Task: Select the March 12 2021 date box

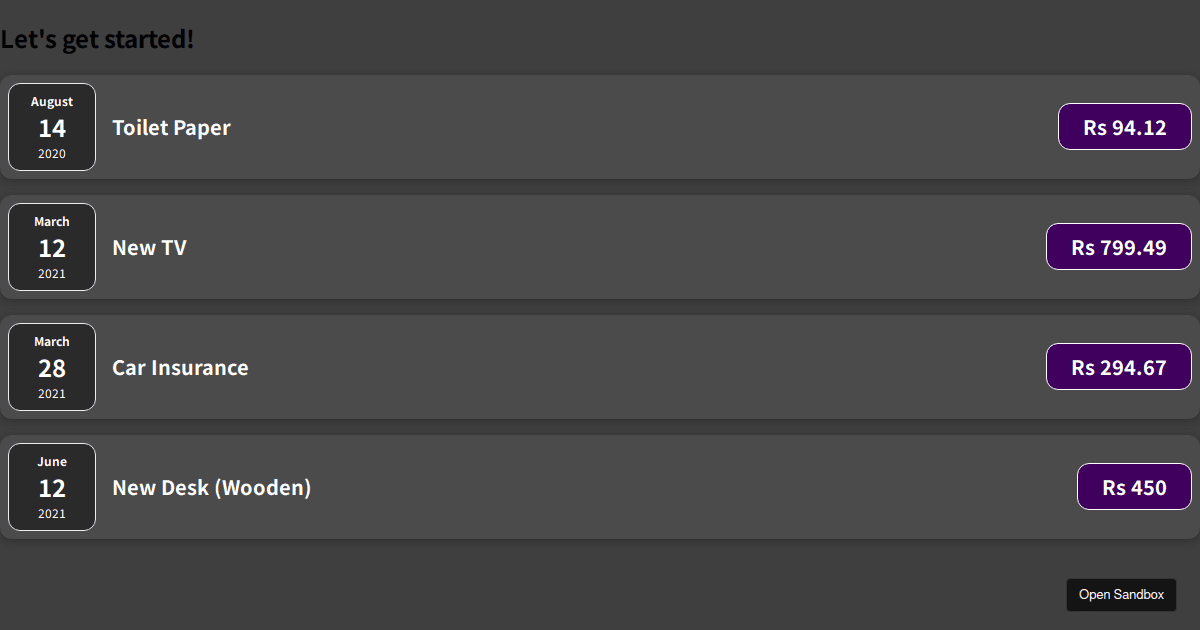Action: 52,247
